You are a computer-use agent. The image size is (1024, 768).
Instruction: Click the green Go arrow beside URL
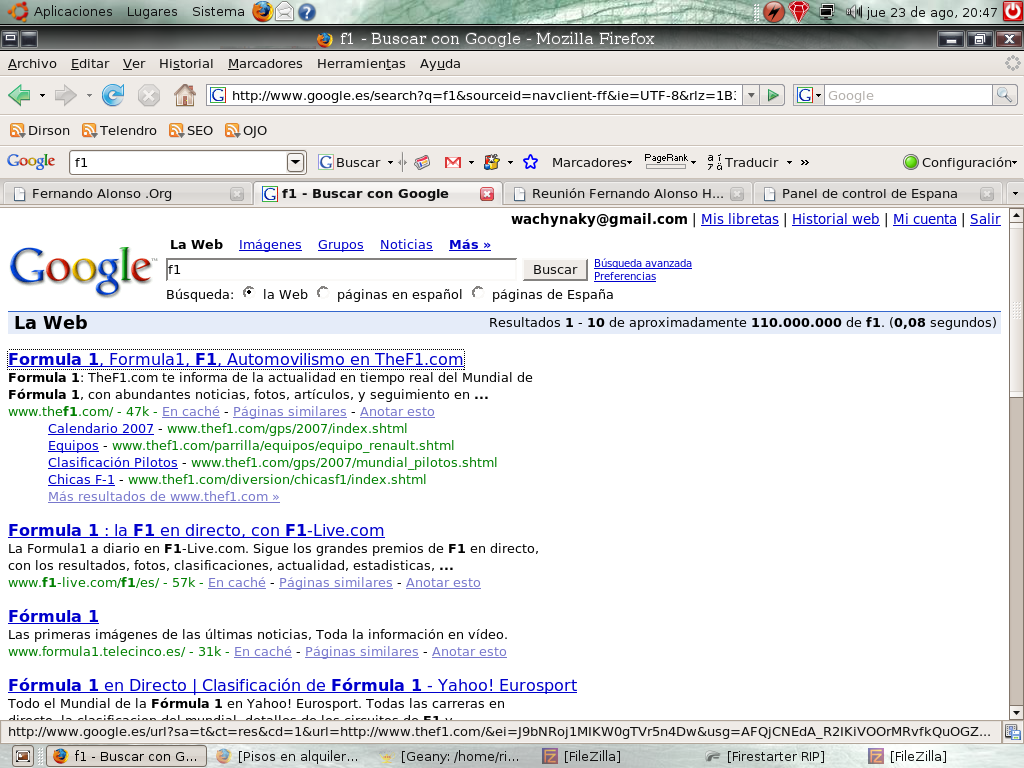coord(773,95)
